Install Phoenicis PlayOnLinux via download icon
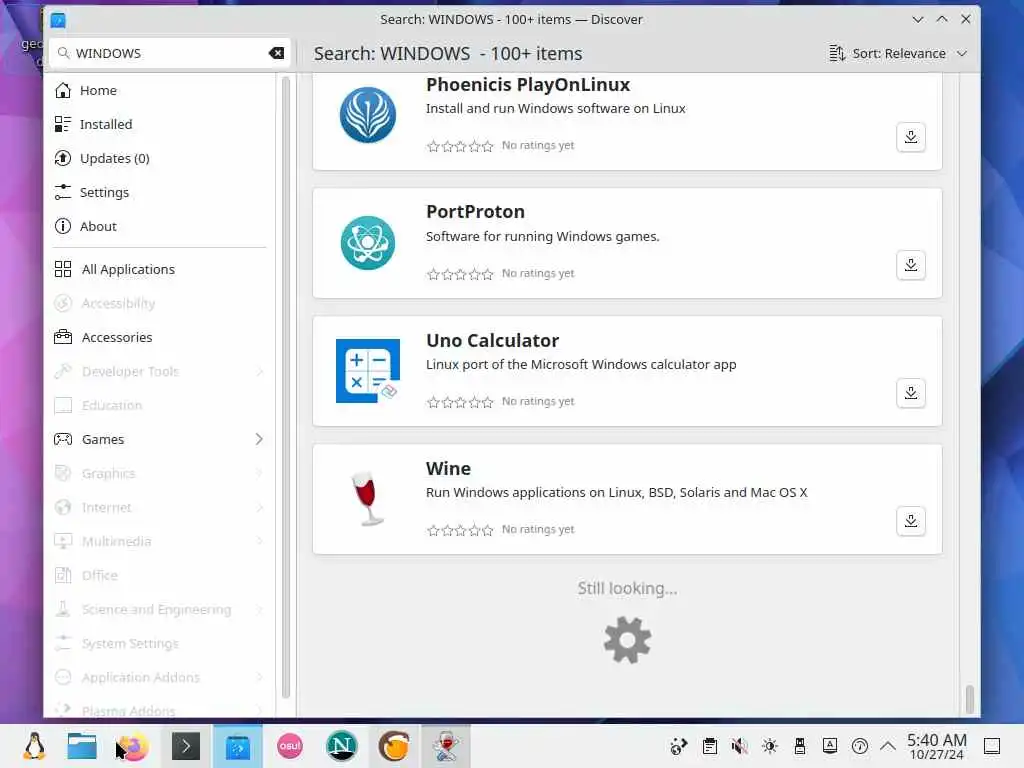 910,137
